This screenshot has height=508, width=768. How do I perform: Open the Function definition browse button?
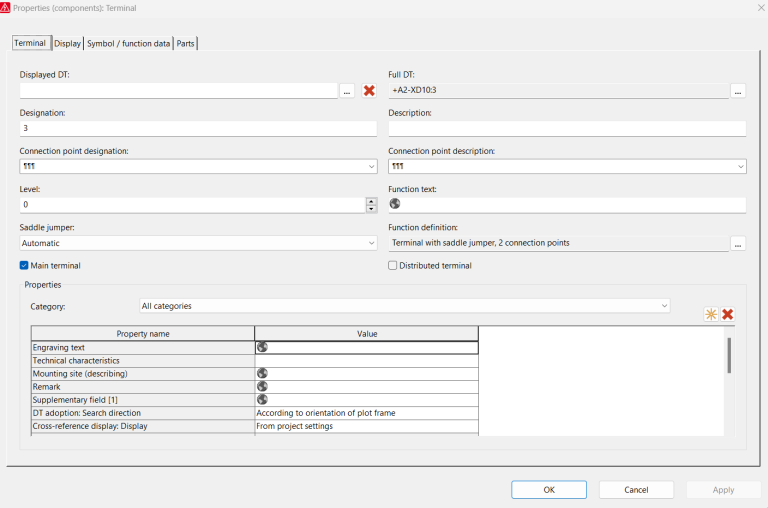click(738, 243)
